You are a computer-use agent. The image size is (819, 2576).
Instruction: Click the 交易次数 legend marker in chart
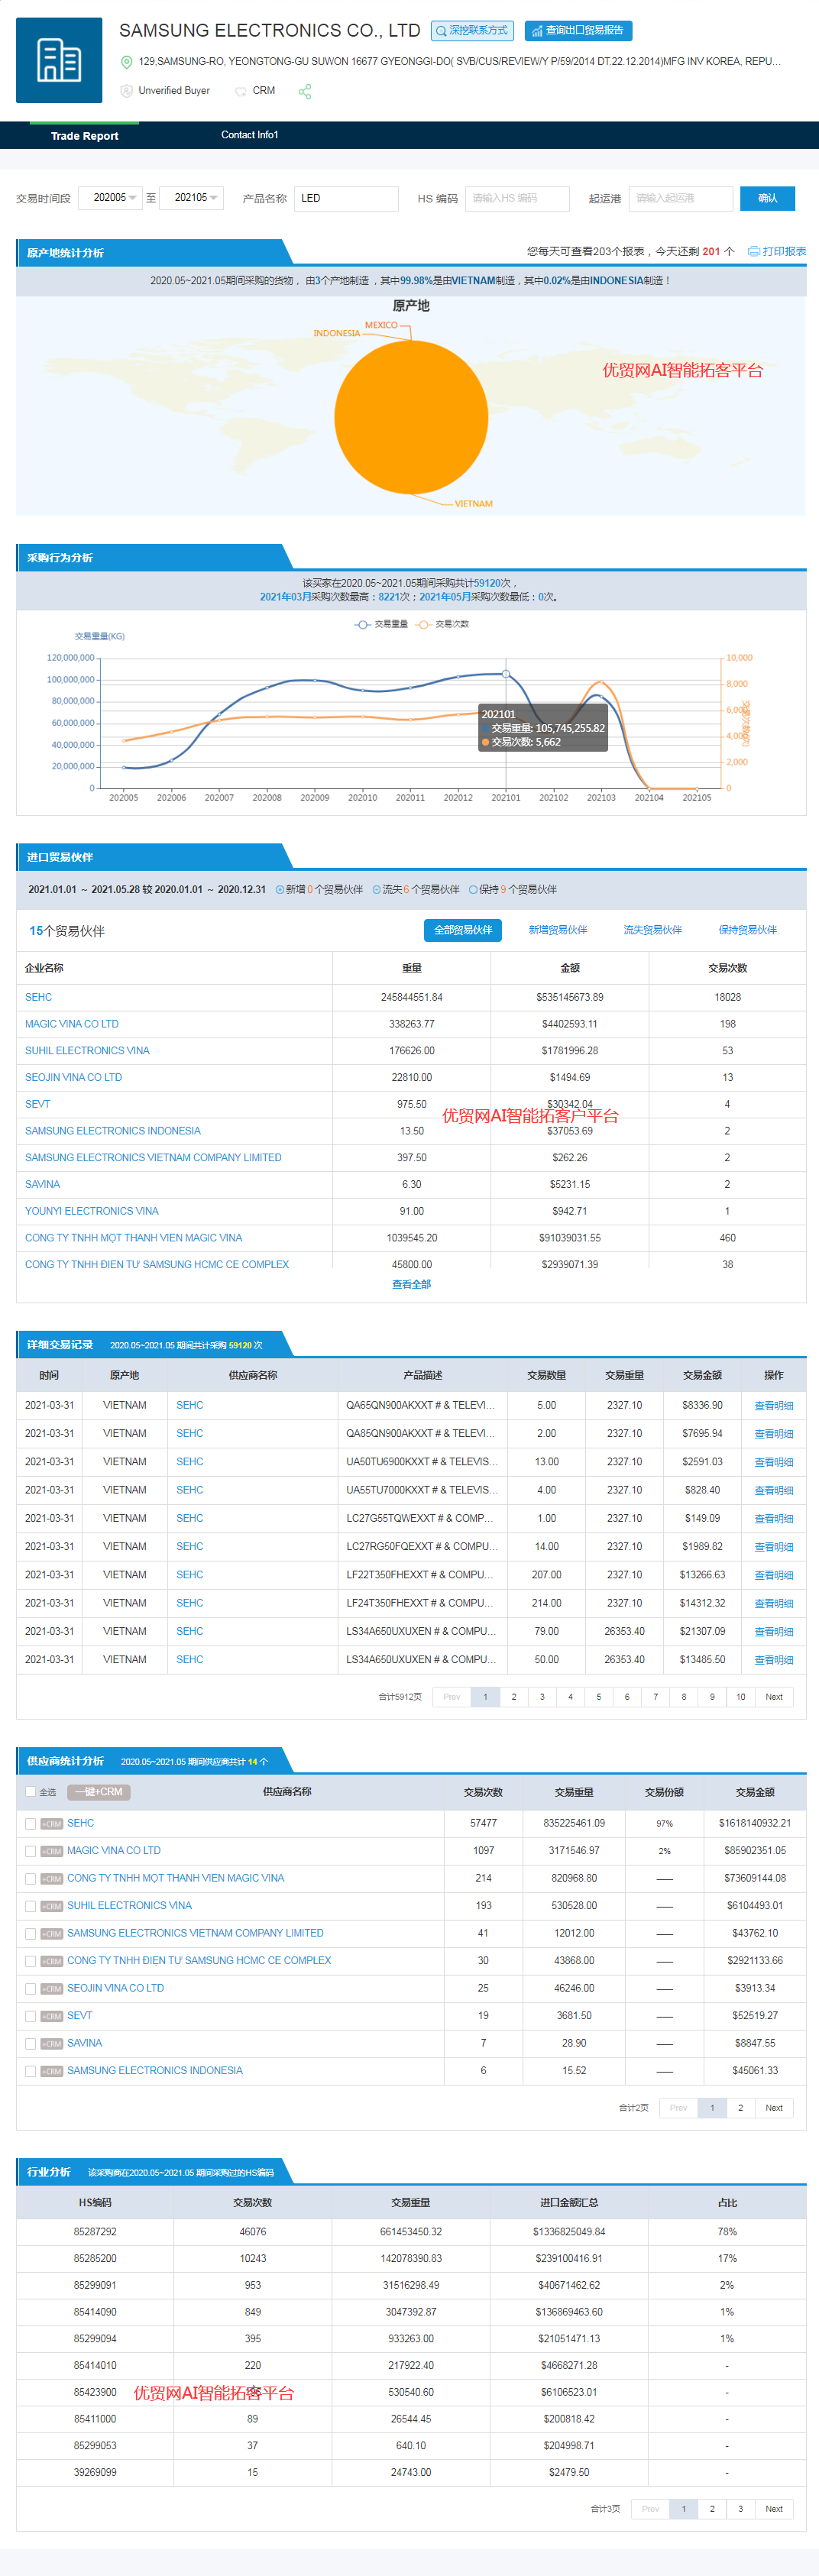coord(424,624)
